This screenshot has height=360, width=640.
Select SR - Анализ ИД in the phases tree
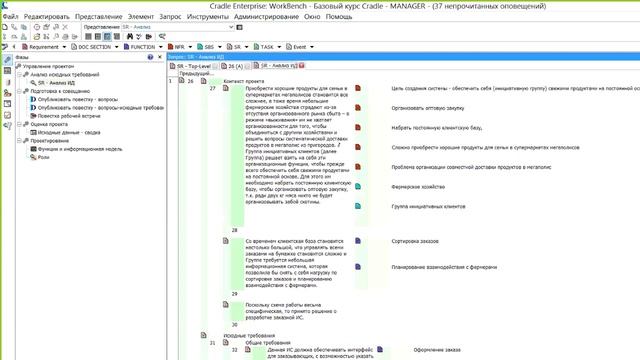[x=56, y=83]
